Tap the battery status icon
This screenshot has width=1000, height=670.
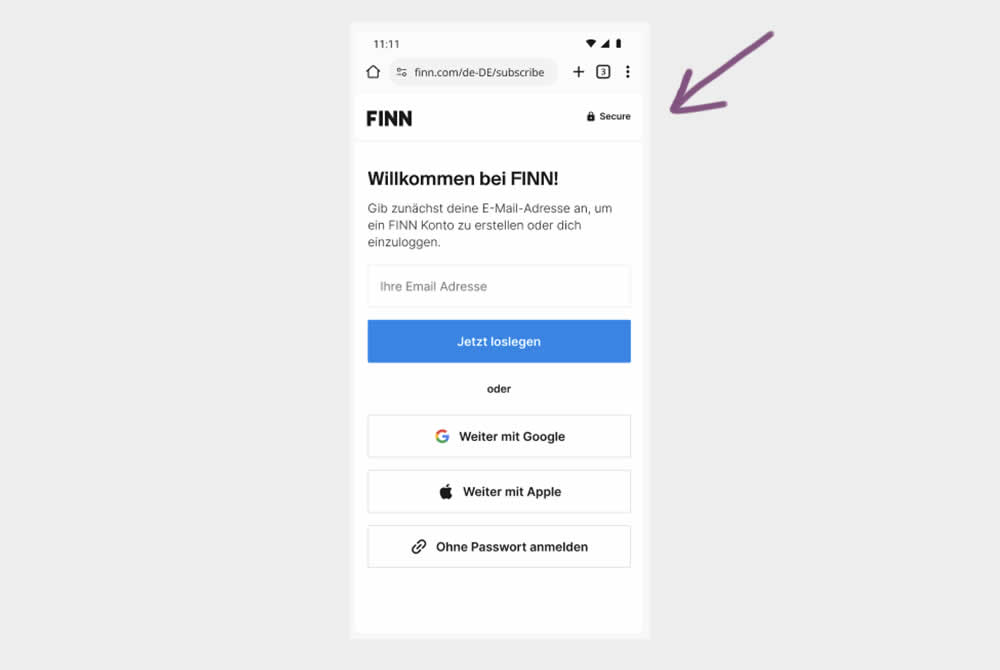point(618,43)
